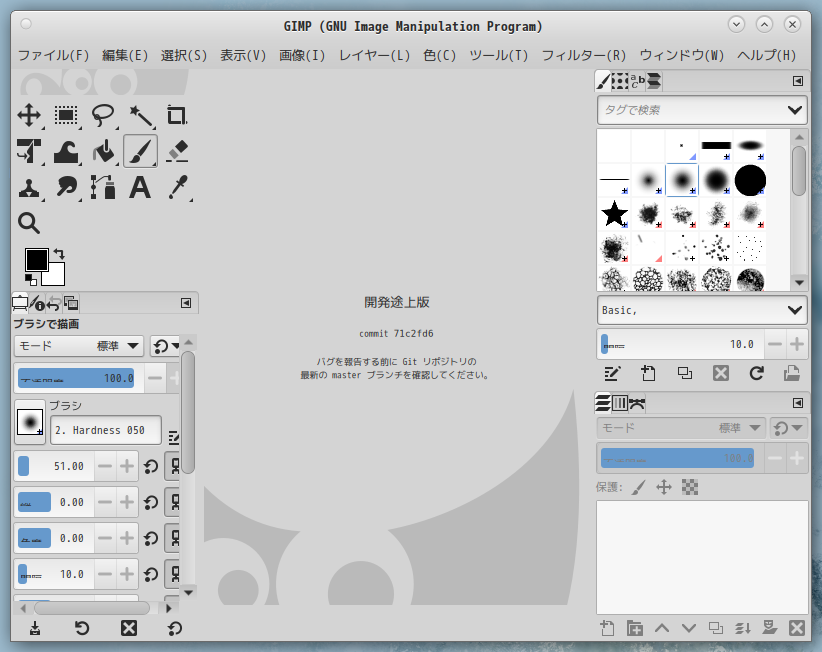This screenshot has height=652, width=822.
Task: Toggle lock pixels in the layers panel
Action: [638, 487]
